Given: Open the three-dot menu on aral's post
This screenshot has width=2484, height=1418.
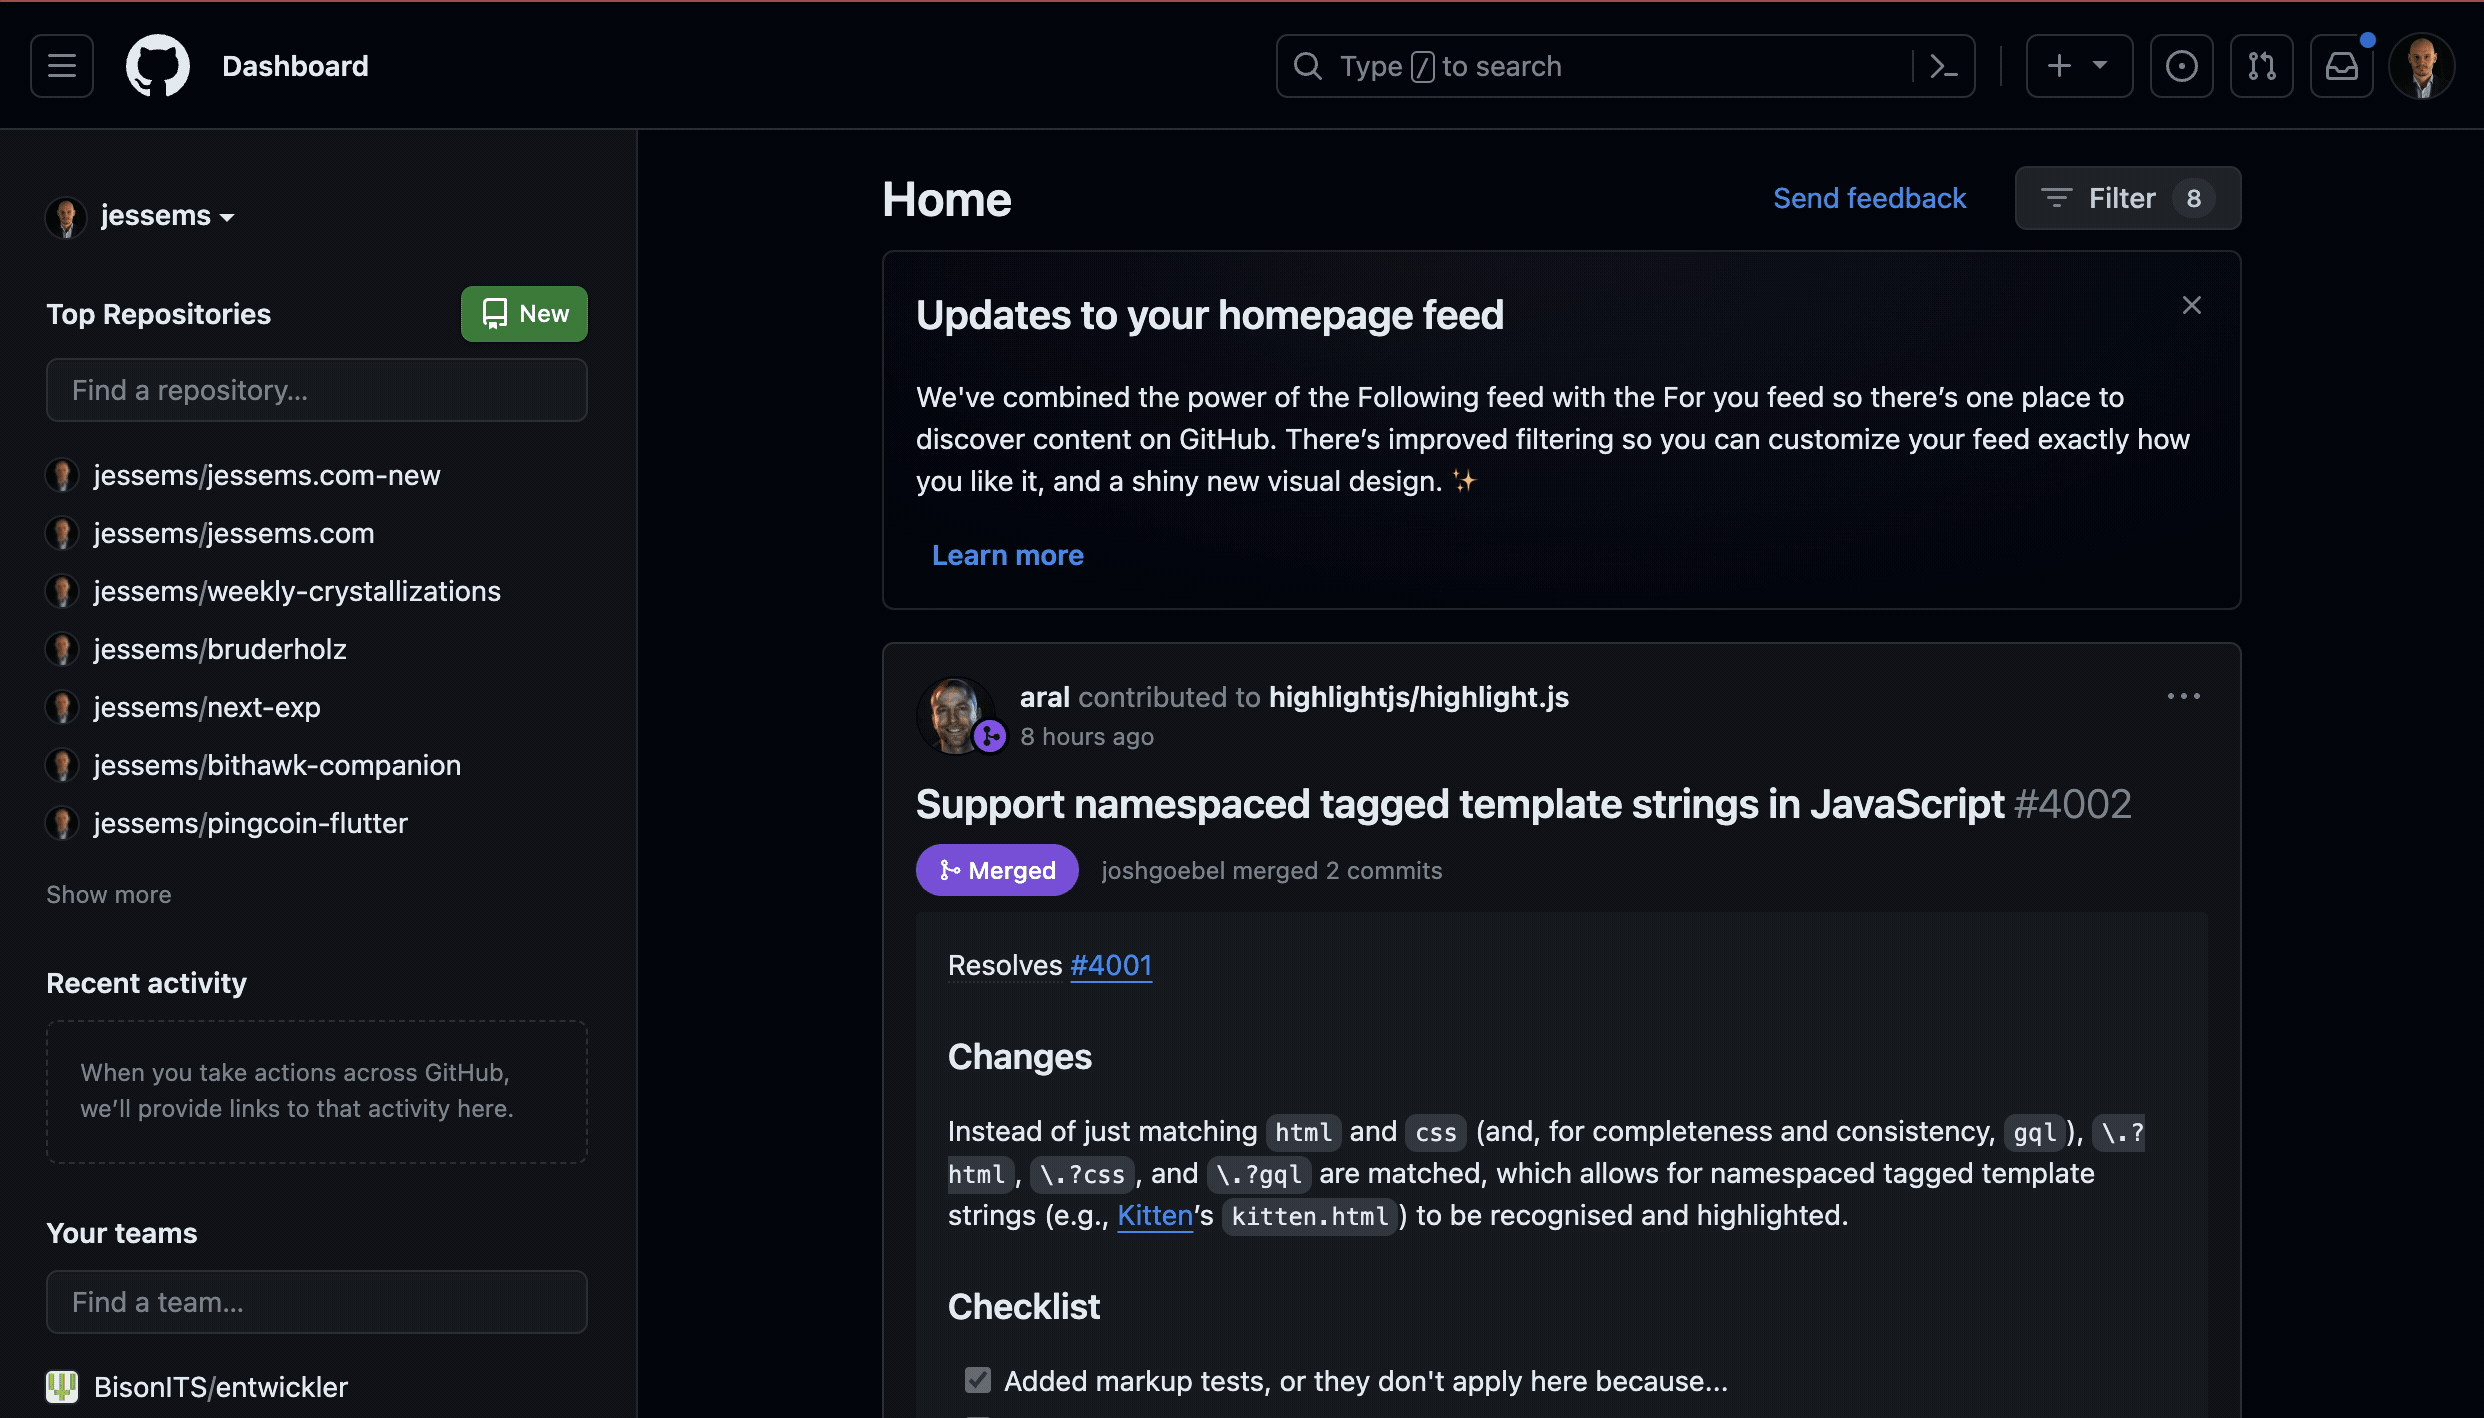Looking at the screenshot, I should (2183, 696).
